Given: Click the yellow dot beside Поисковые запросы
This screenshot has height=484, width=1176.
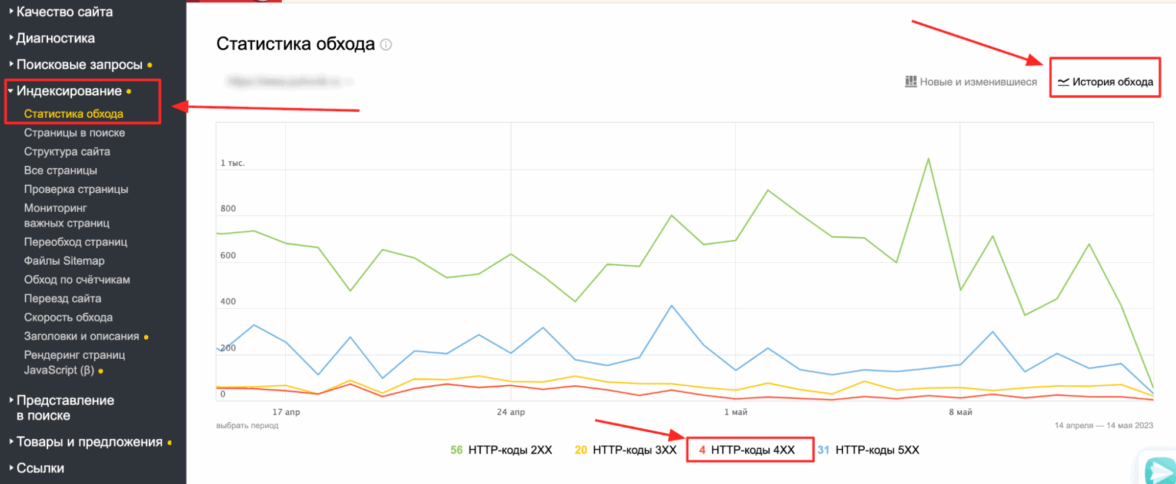Looking at the screenshot, I should [x=150, y=65].
